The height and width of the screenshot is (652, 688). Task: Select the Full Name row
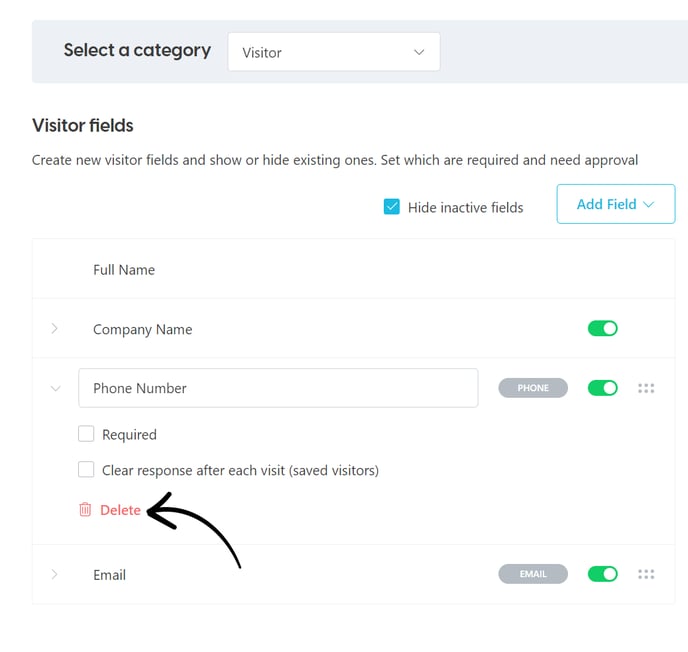(x=353, y=269)
